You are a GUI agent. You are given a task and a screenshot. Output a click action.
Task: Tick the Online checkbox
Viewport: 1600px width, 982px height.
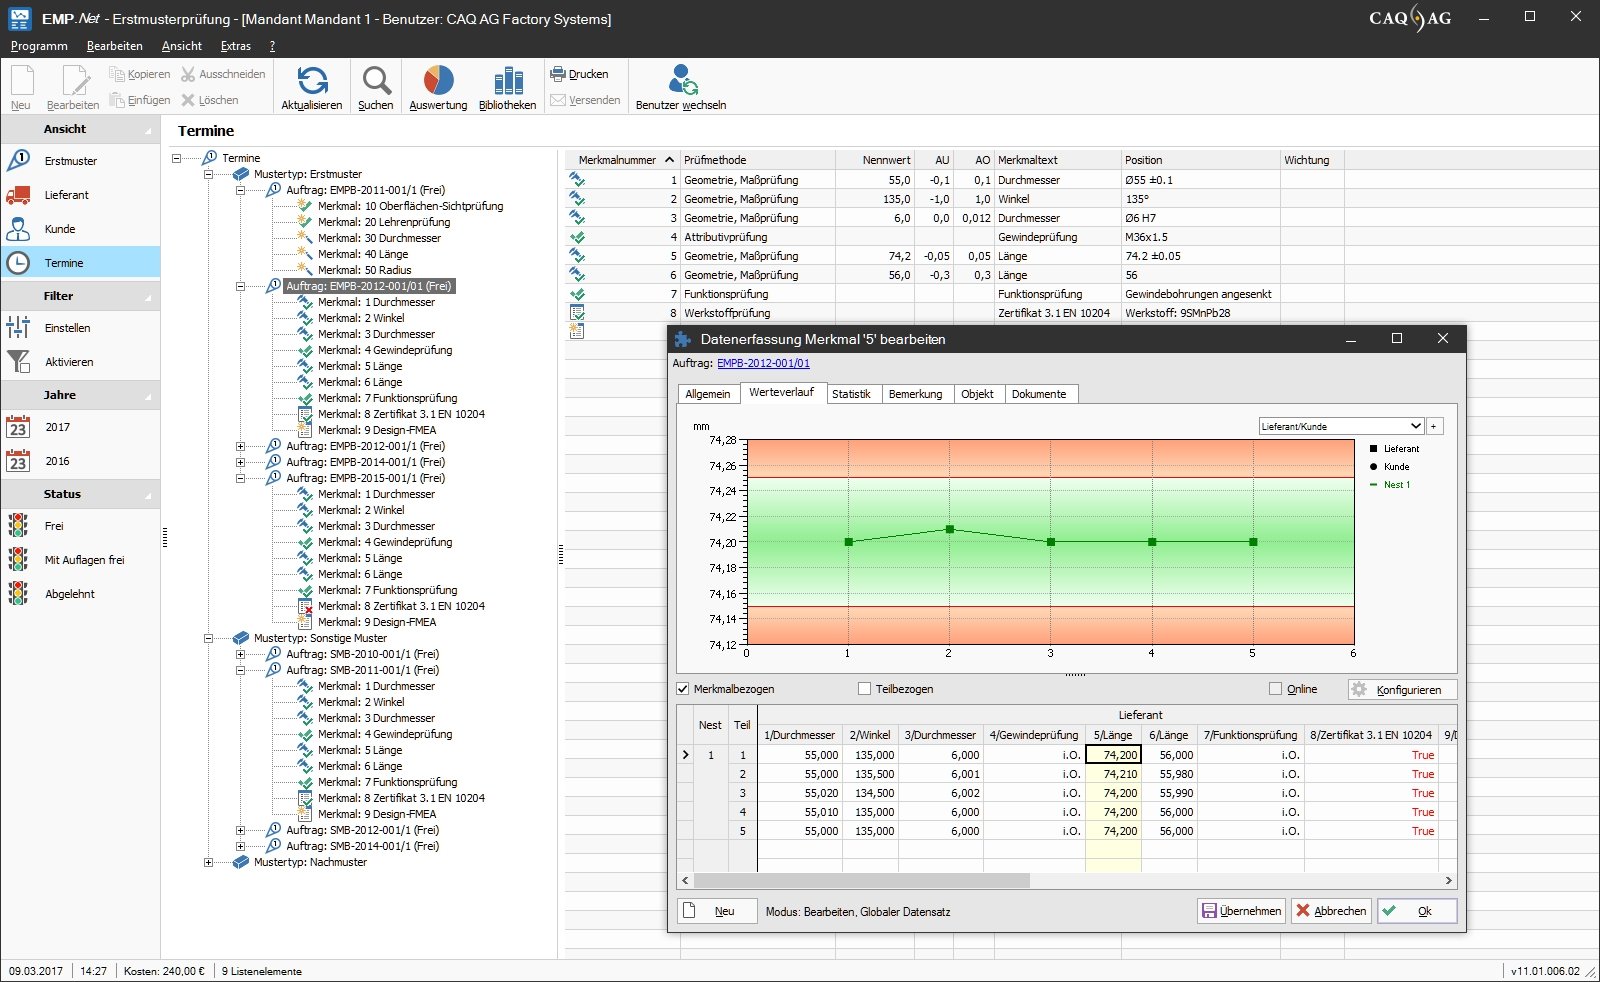(1275, 689)
